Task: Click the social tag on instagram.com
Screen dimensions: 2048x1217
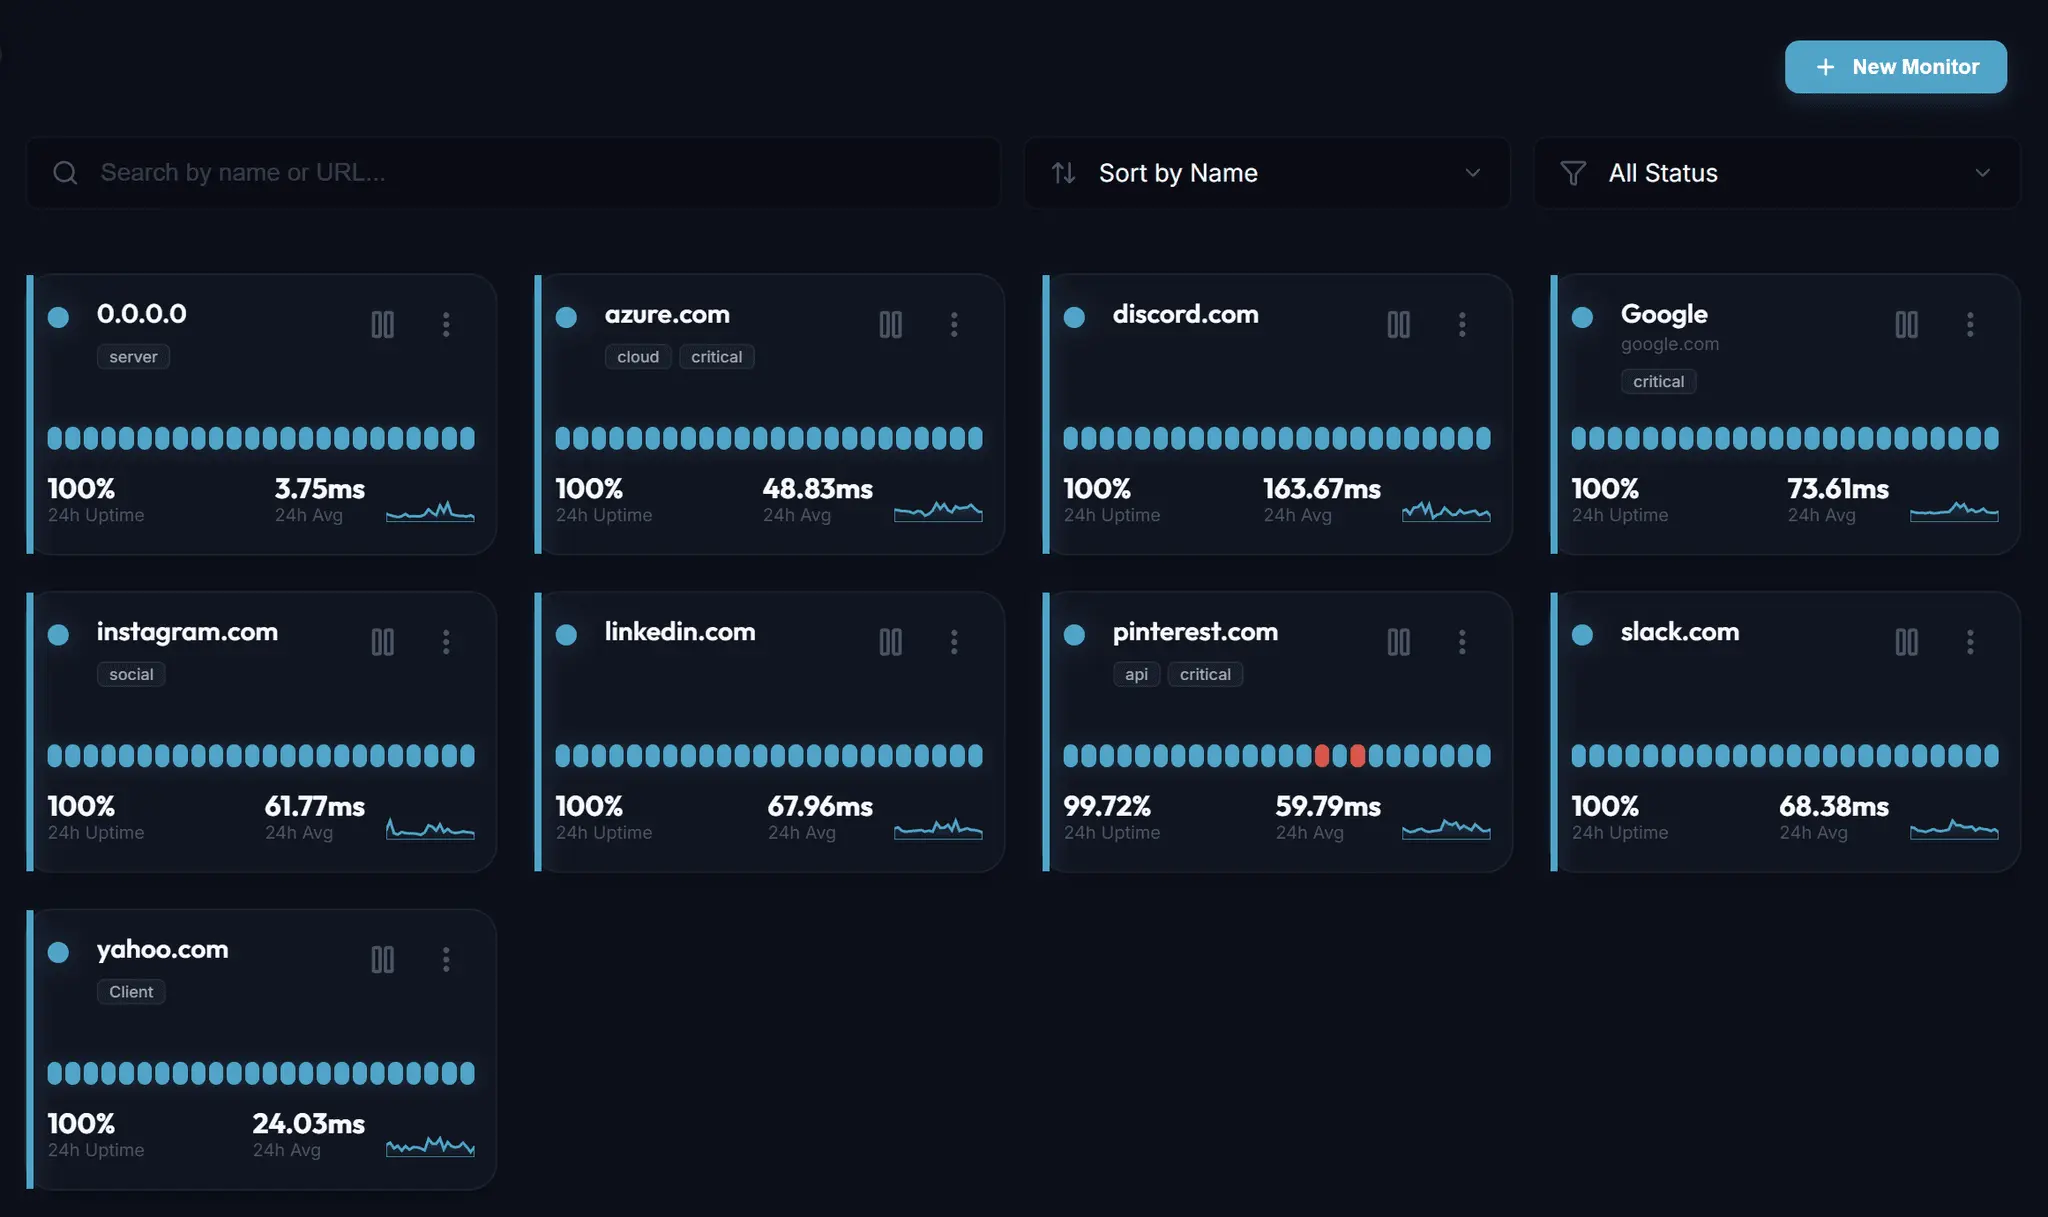Action: point(131,674)
